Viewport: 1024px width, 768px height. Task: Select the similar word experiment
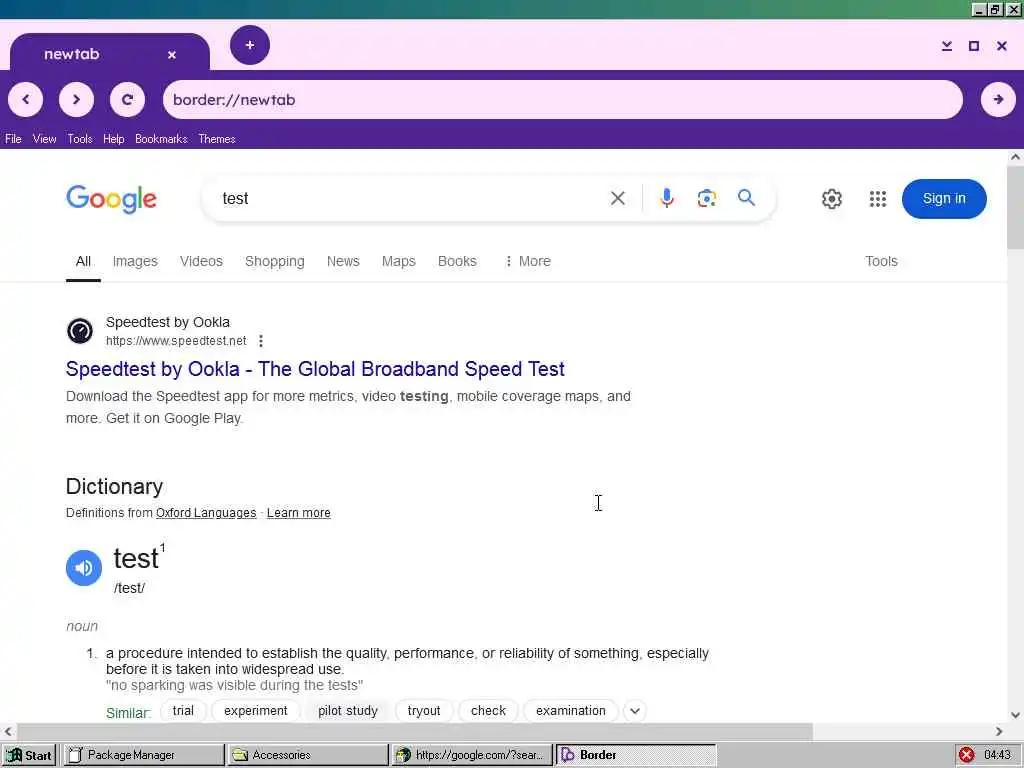tap(255, 711)
